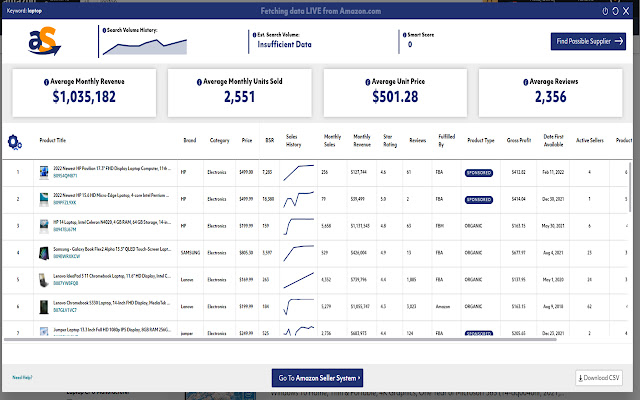The image size is (640, 400).
Task: Click HP 14 Laptop row 3 thumbnail
Action: 44,226
